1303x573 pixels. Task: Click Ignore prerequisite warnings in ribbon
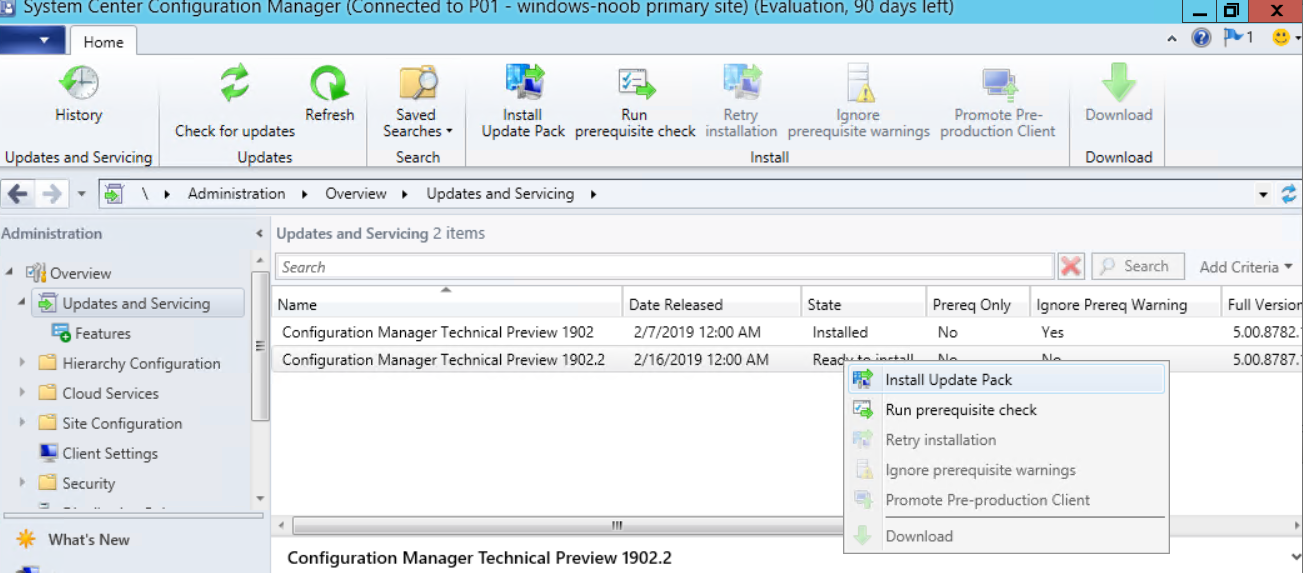[x=858, y=101]
